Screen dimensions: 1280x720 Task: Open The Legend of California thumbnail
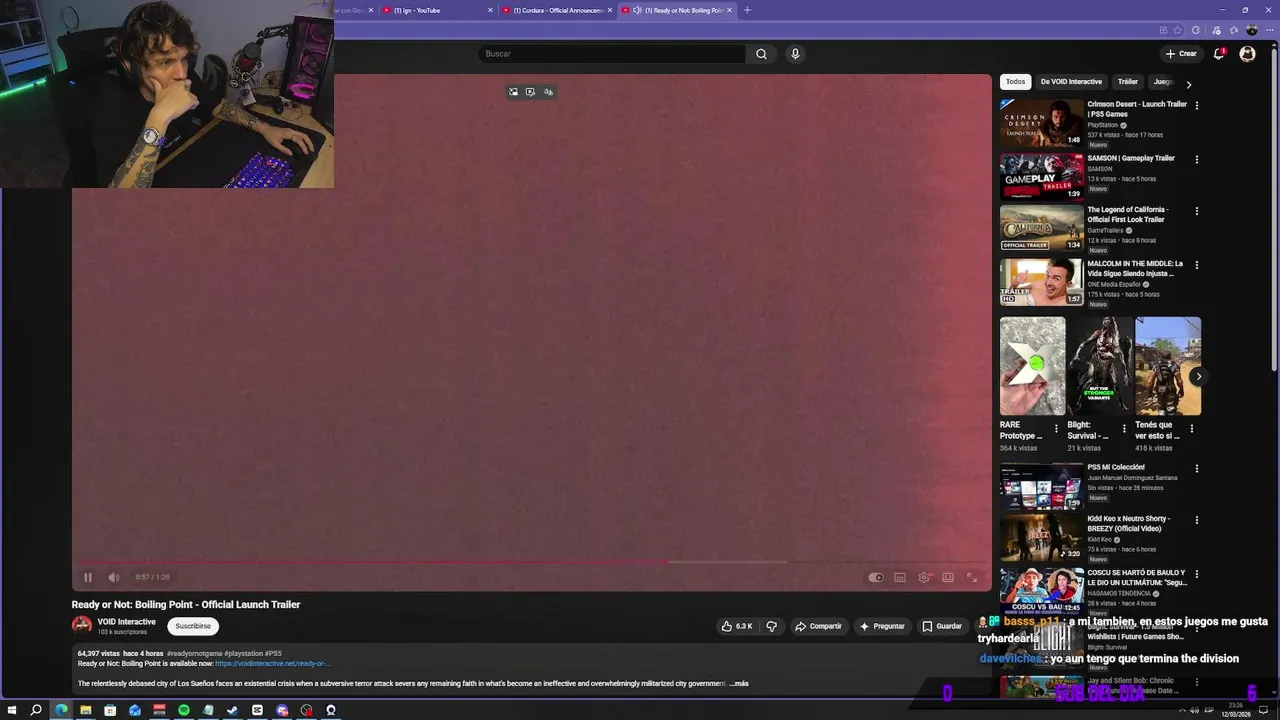1042,228
